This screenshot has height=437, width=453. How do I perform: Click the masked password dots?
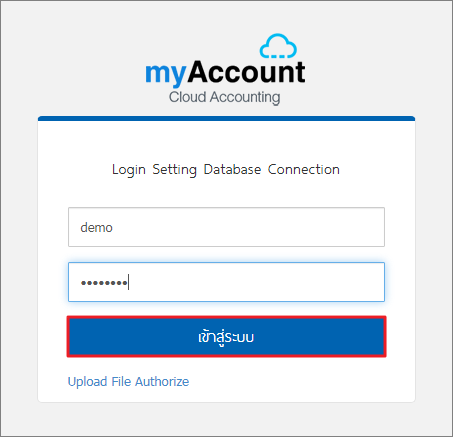click(104, 283)
